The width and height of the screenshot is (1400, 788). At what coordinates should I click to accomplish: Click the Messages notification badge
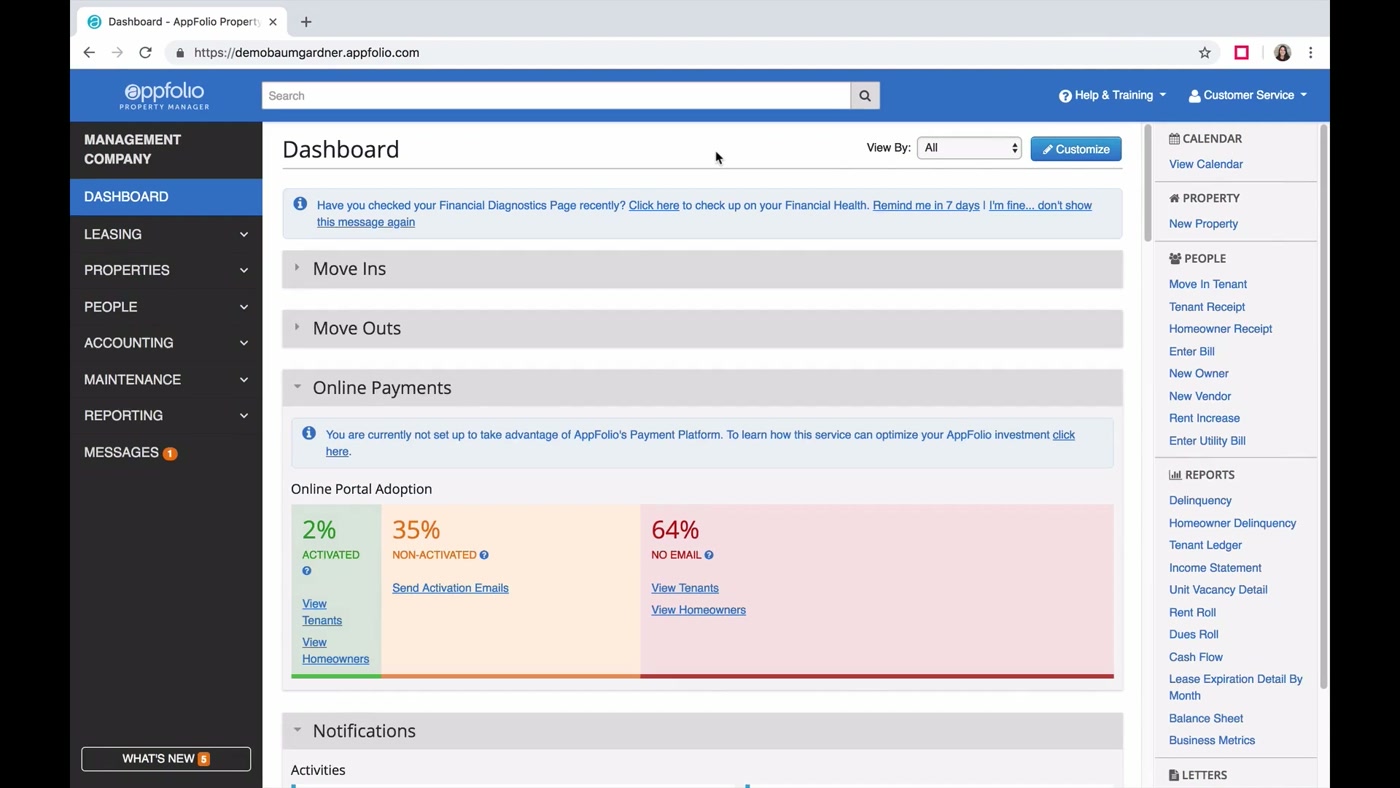pyautogui.click(x=170, y=454)
